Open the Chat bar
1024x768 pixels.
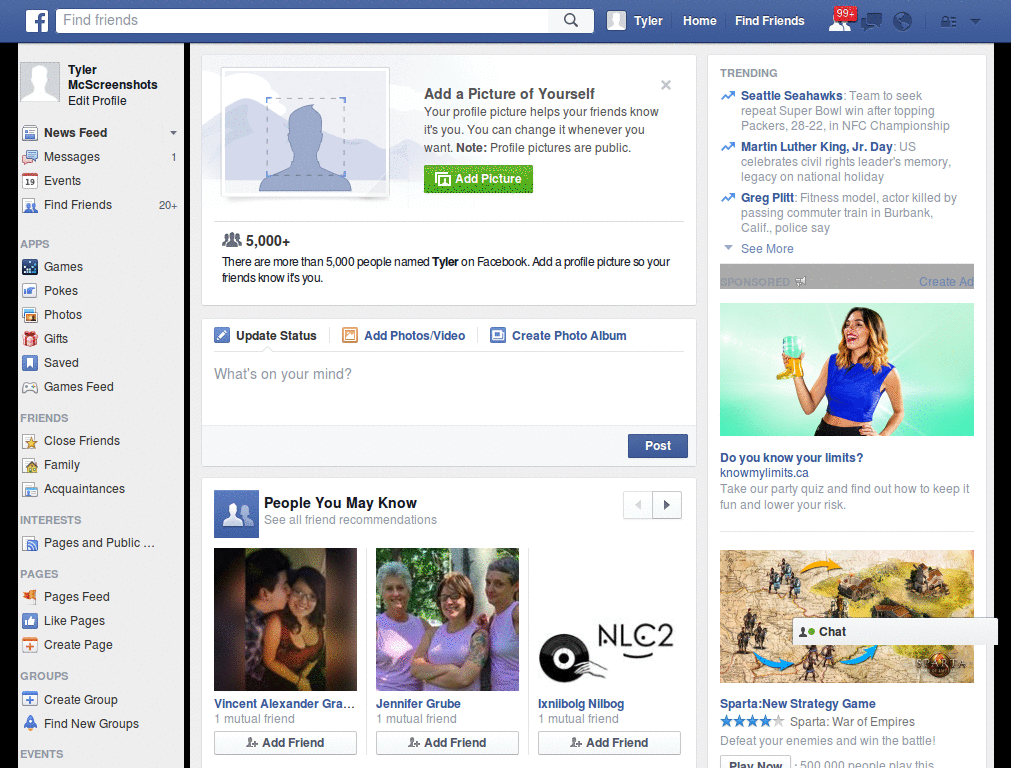(x=895, y=632)
